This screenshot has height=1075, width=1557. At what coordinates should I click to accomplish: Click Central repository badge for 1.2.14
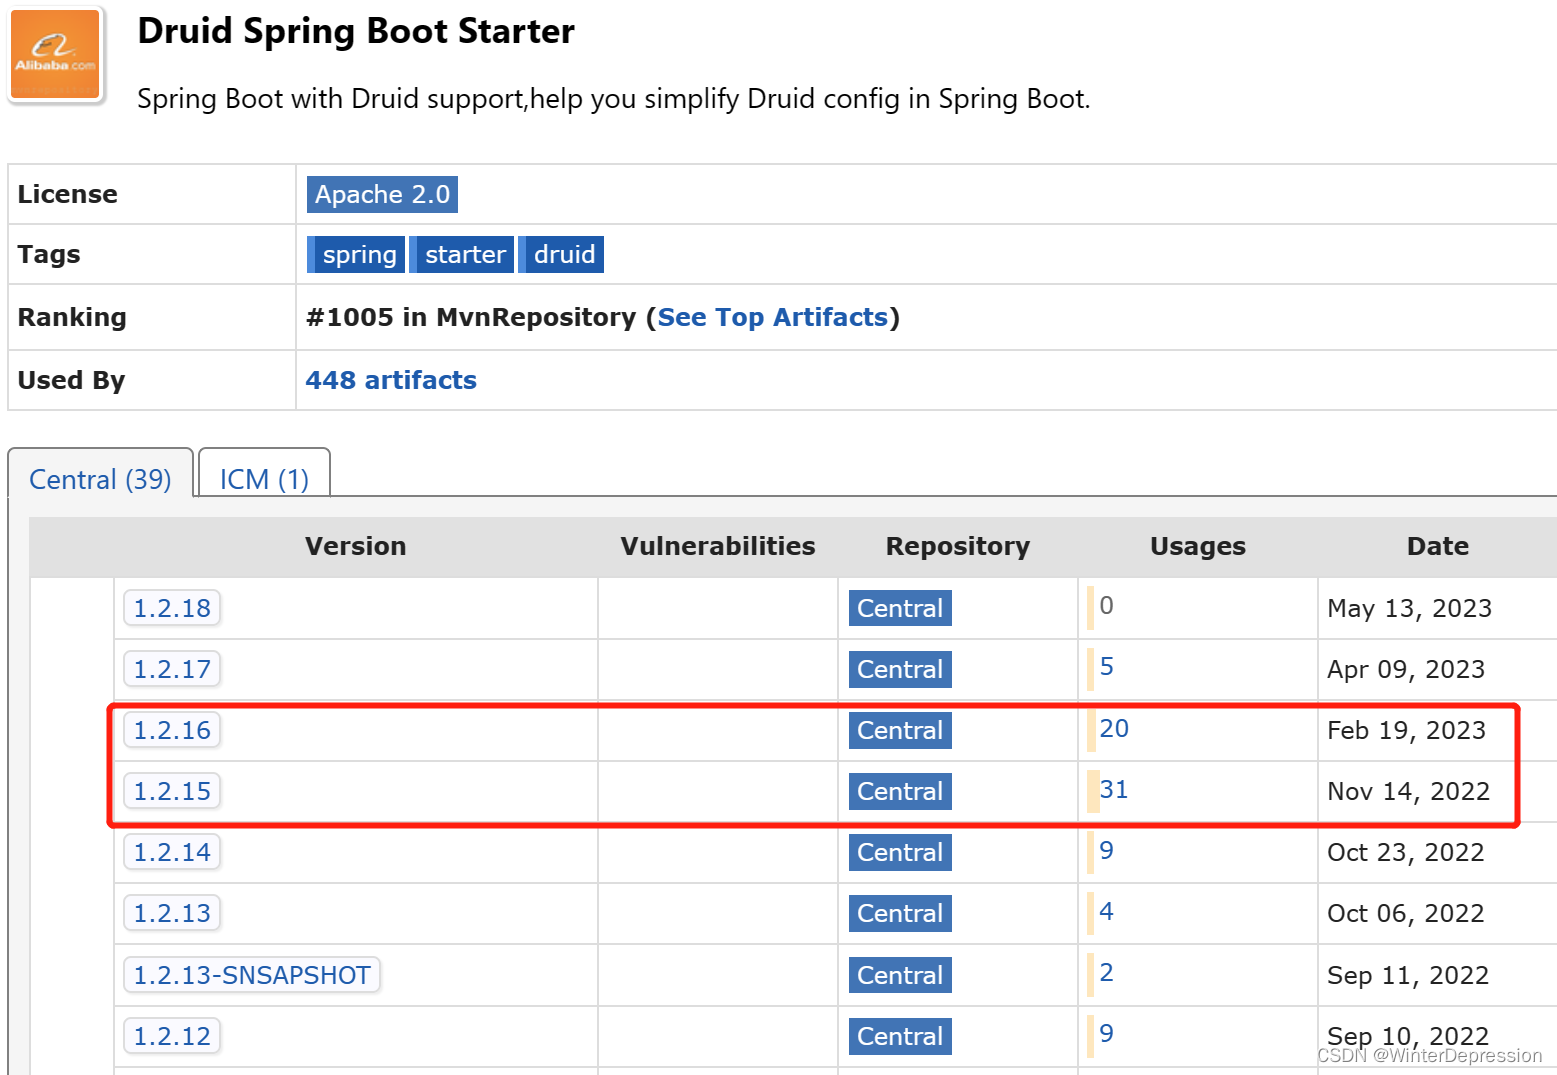coord(900,852)
